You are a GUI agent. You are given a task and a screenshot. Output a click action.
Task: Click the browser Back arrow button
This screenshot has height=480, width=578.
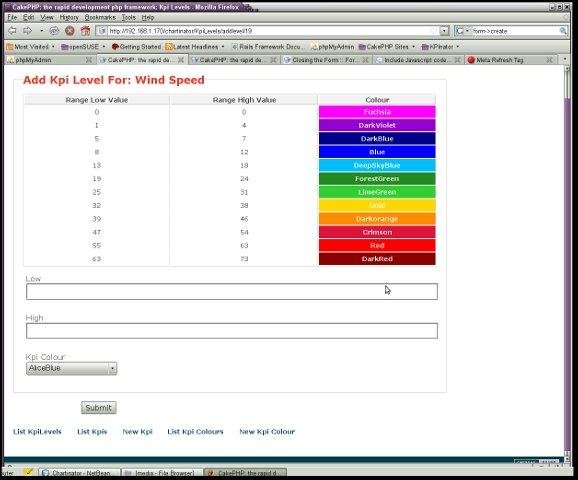point(12,31)
